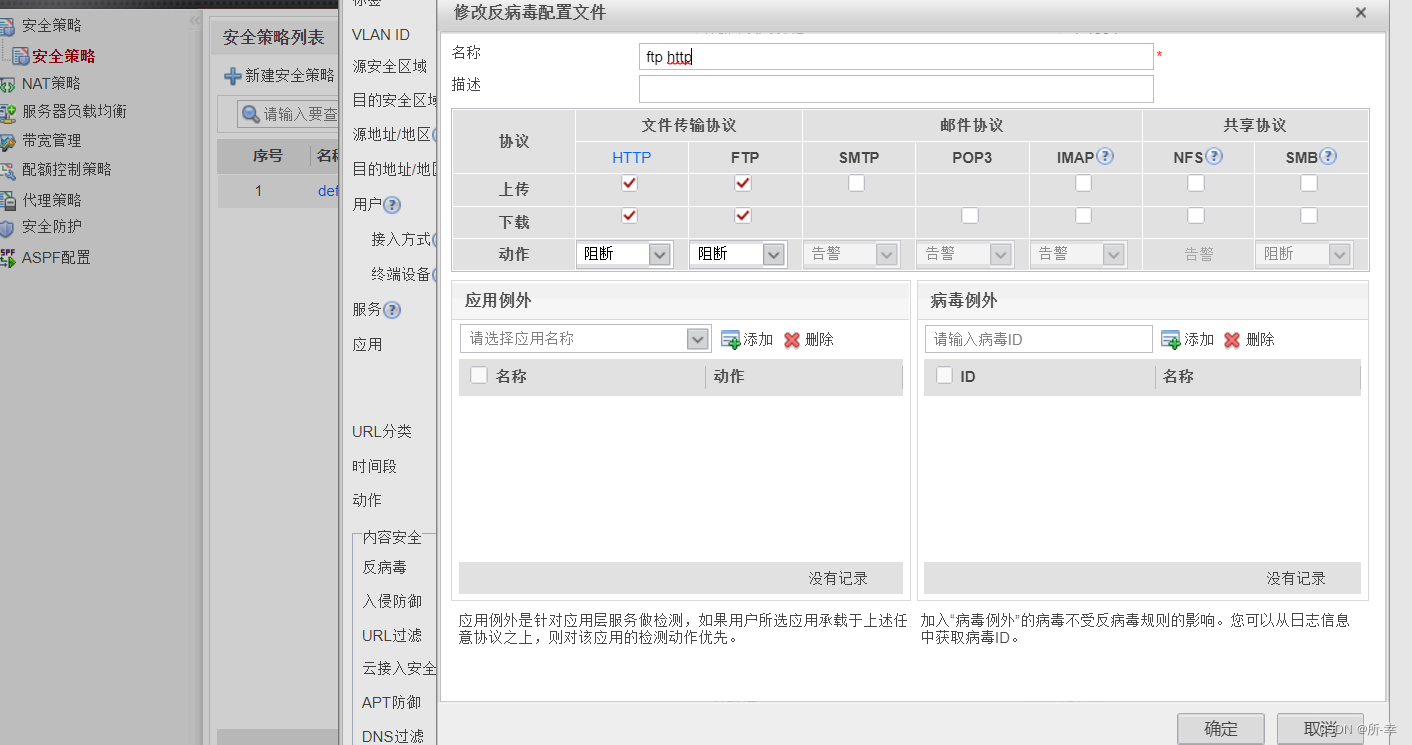The image size is (1412, 745).
Task: Click the HTTP protocol link
Action: 632,157
